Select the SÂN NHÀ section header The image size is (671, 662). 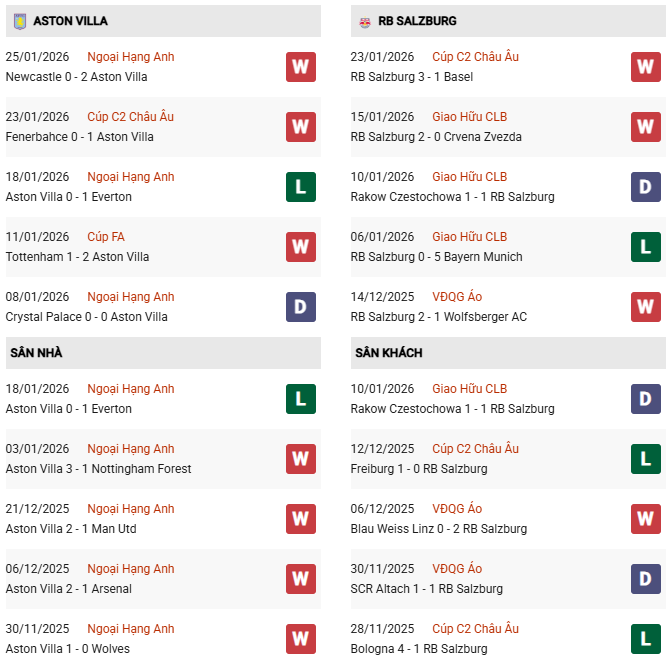[36, 353]
